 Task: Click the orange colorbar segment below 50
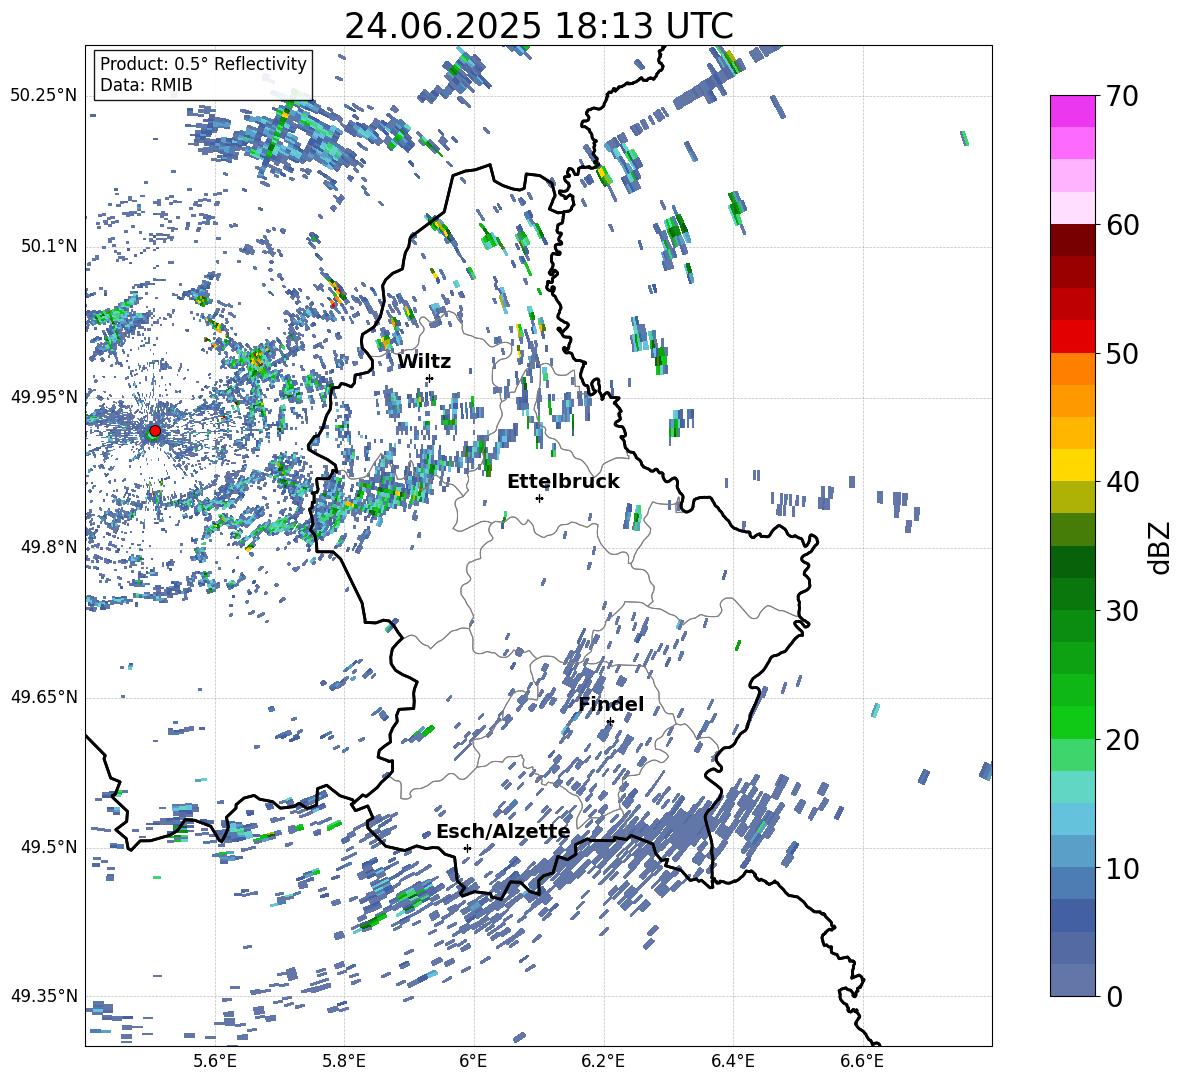tap(1072, 369)
